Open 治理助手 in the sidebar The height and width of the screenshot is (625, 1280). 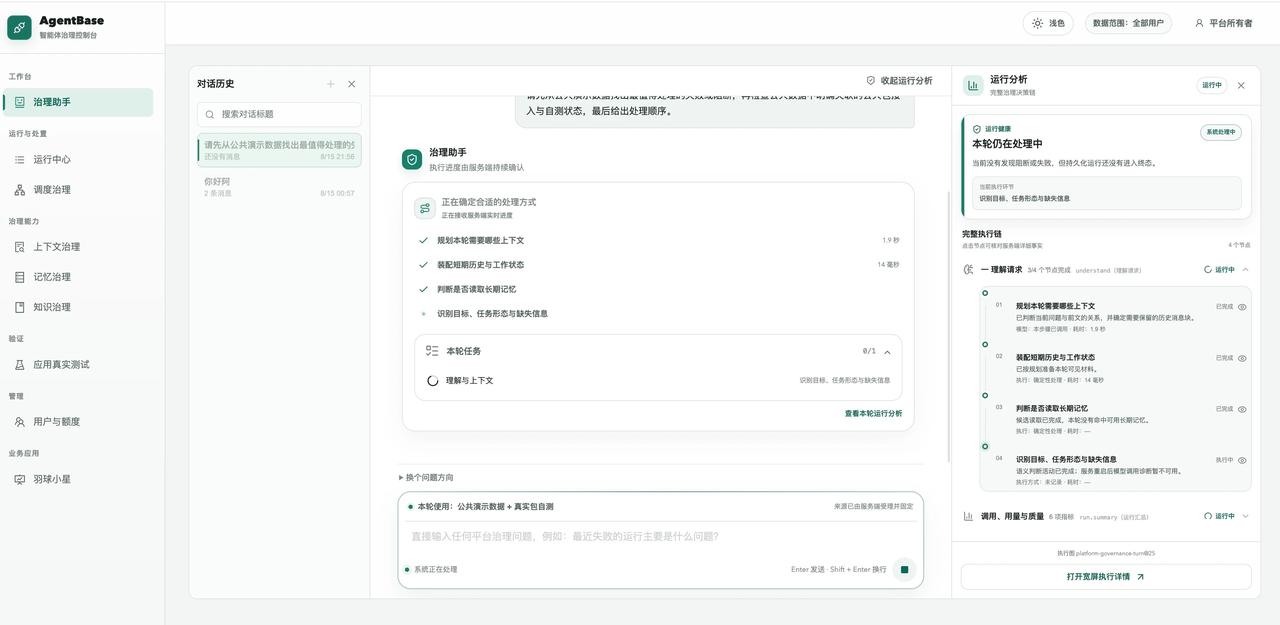[x=78, y=102]
